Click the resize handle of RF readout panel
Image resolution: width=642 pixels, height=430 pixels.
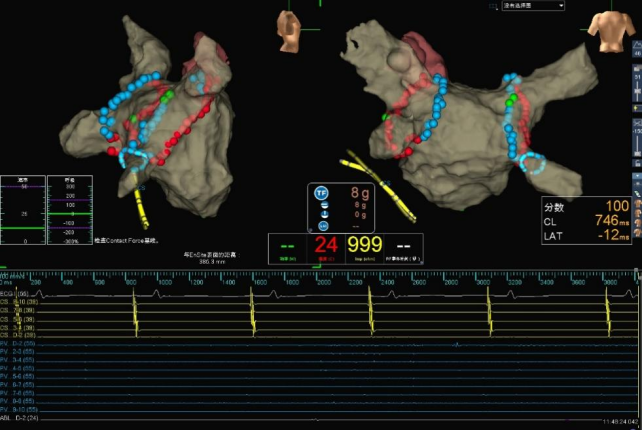pos(420,261)
